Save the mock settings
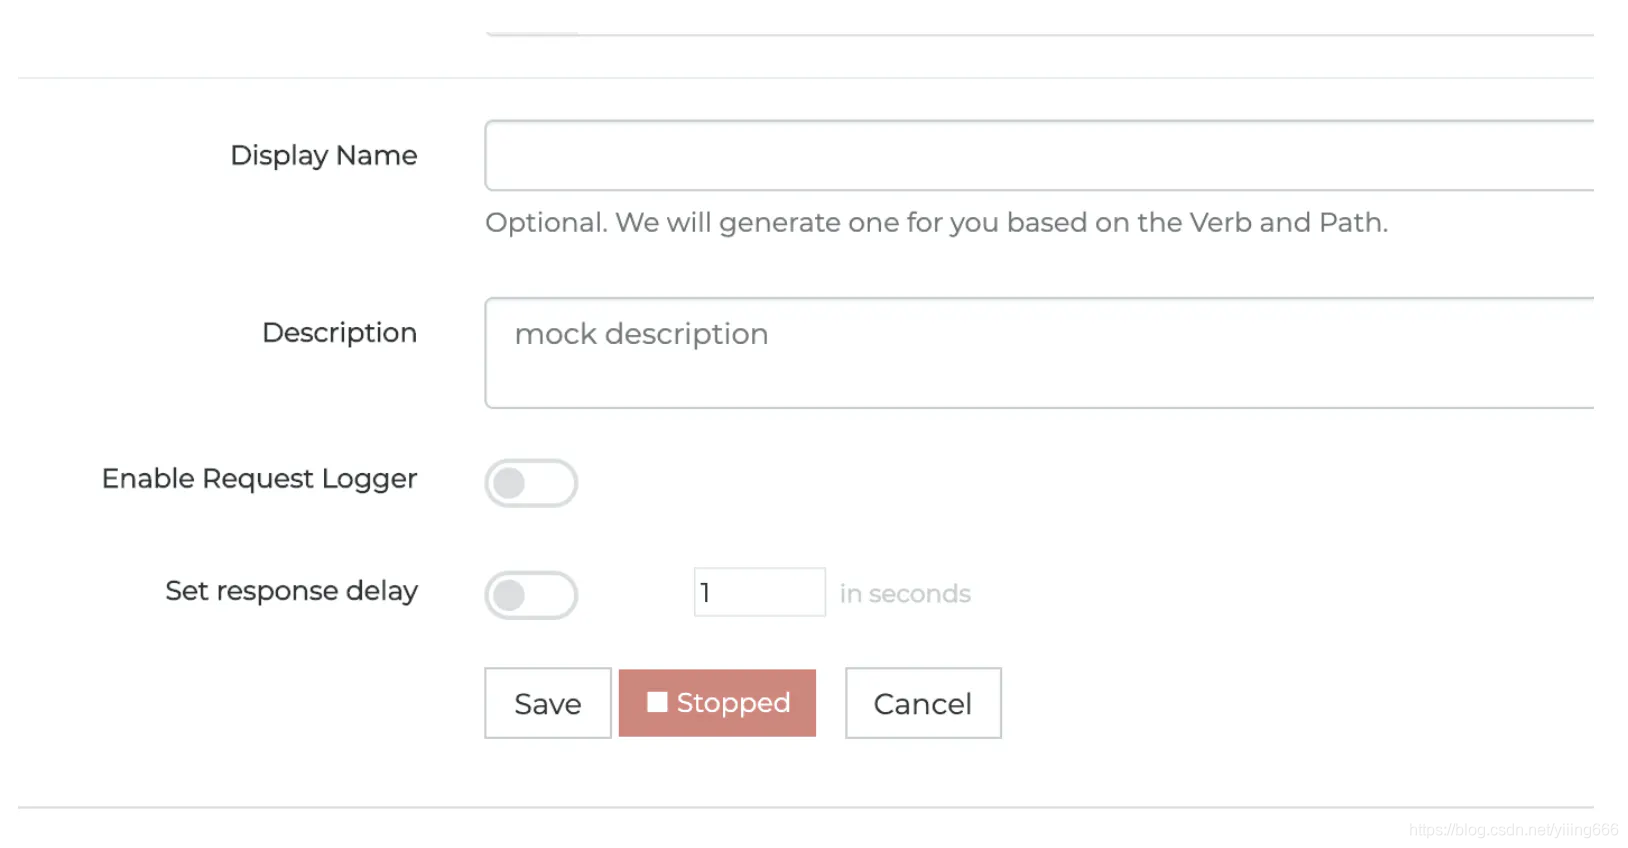The width and height of the screenshot is (1628, 848). tap(548, 703)
